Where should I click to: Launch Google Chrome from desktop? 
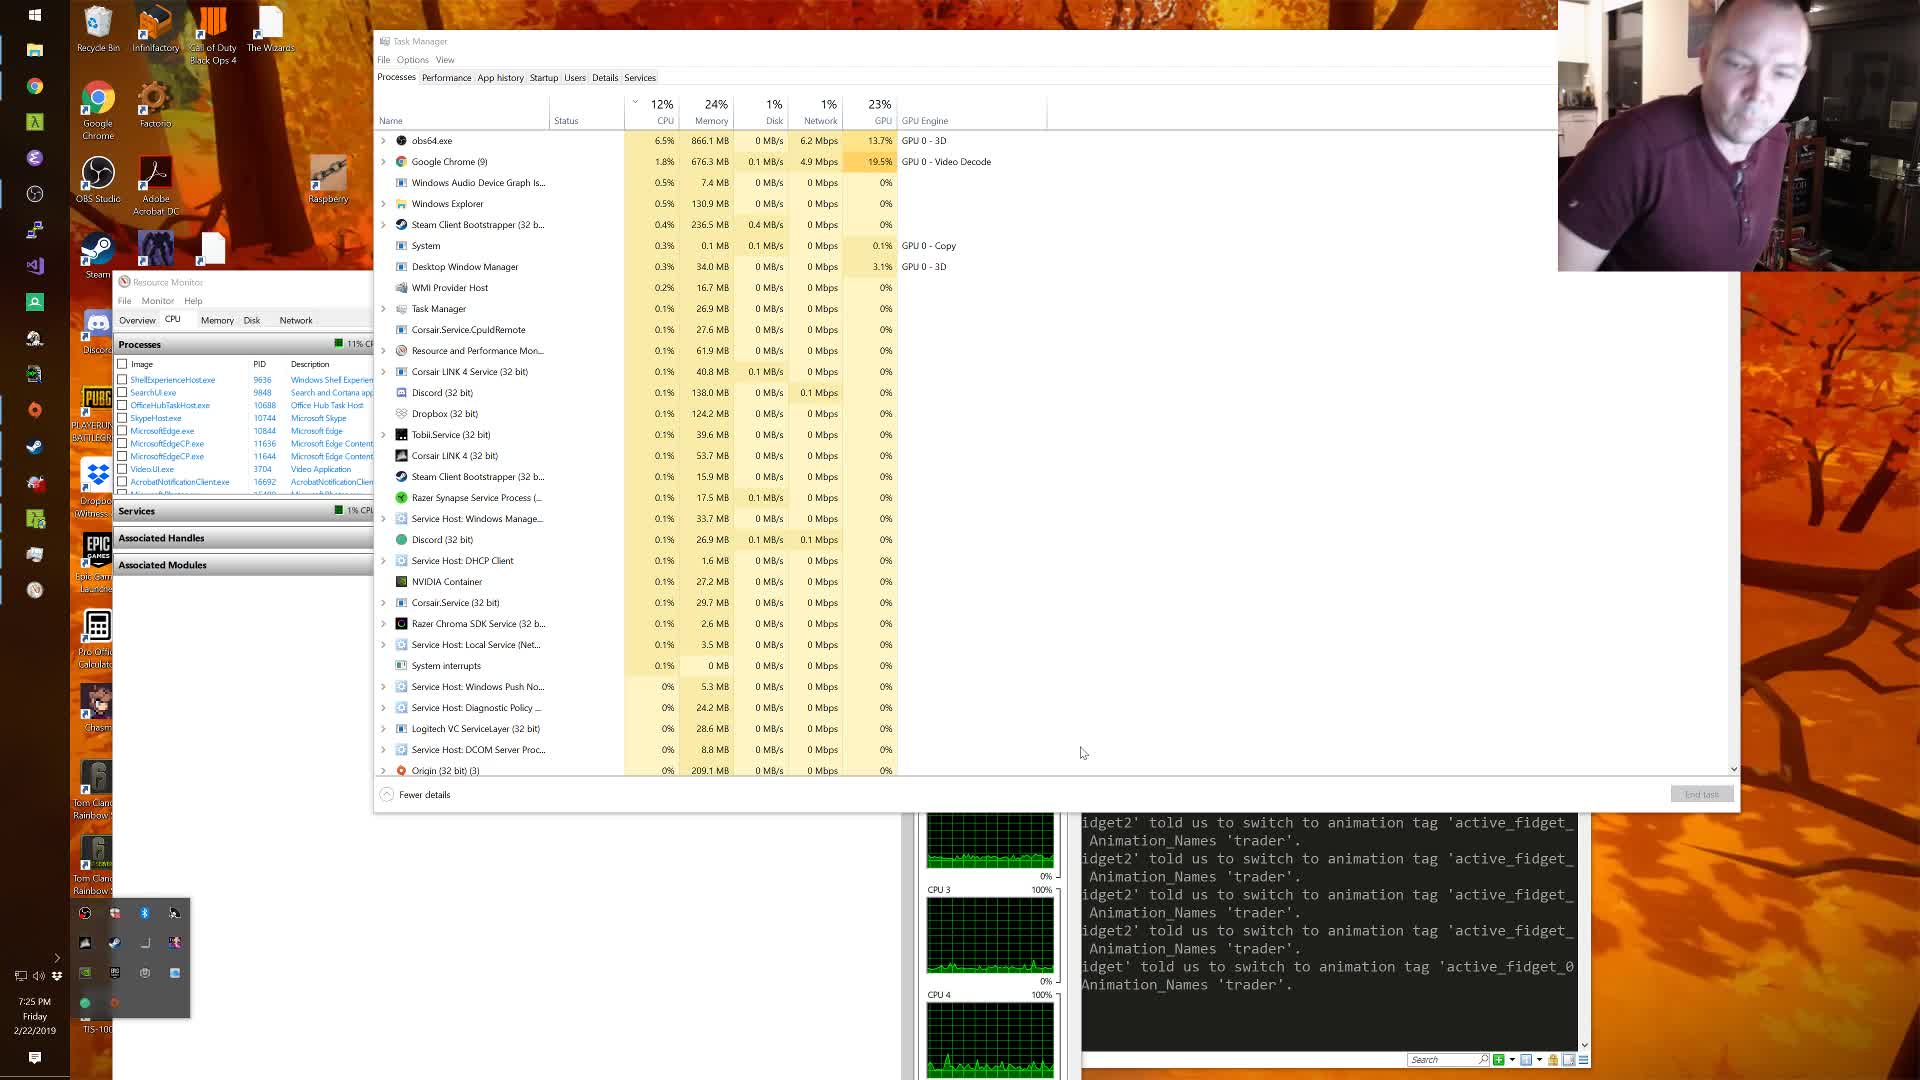click(98, 110)
